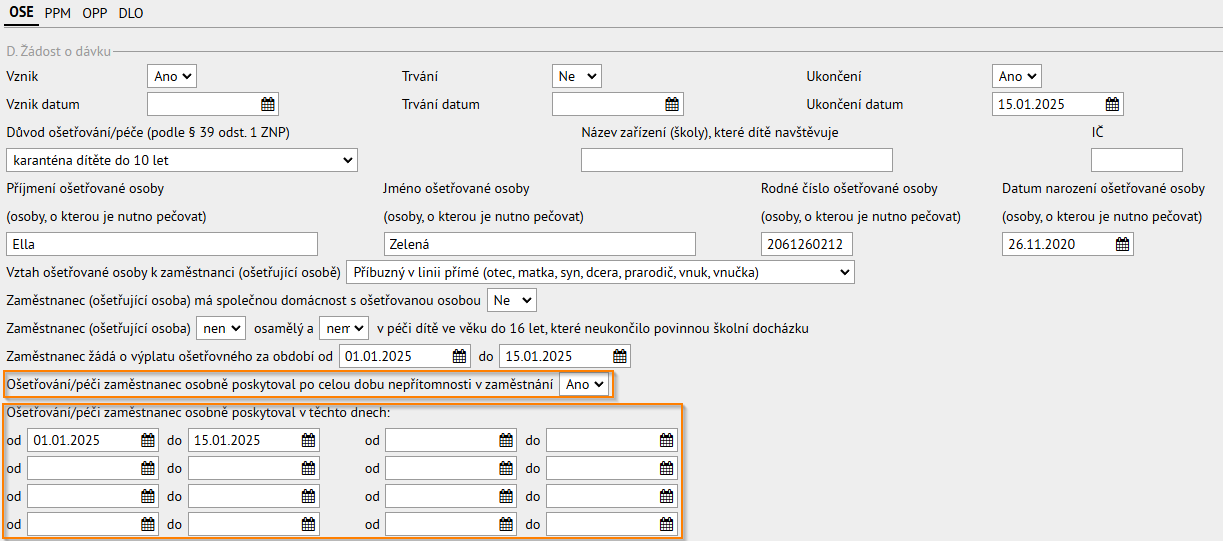Click Příjmení field containing Ella

point(162,244)
